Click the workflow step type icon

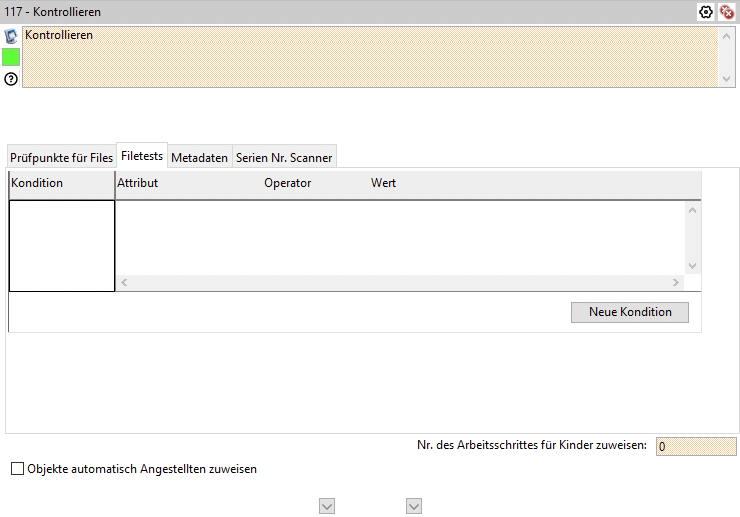tap(11, 36)
